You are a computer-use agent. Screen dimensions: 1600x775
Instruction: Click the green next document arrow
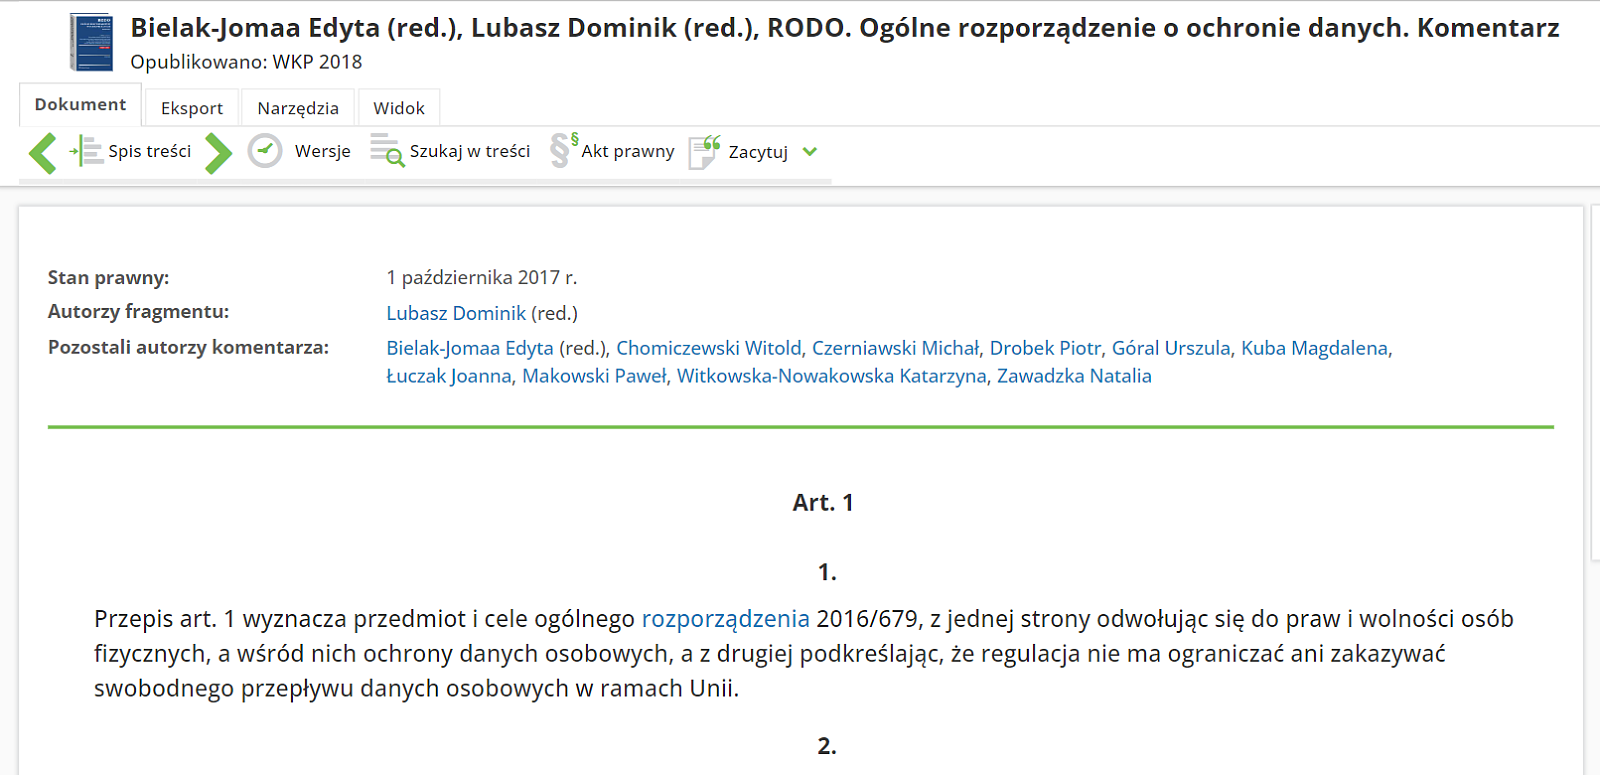click(x=218, y=153)
